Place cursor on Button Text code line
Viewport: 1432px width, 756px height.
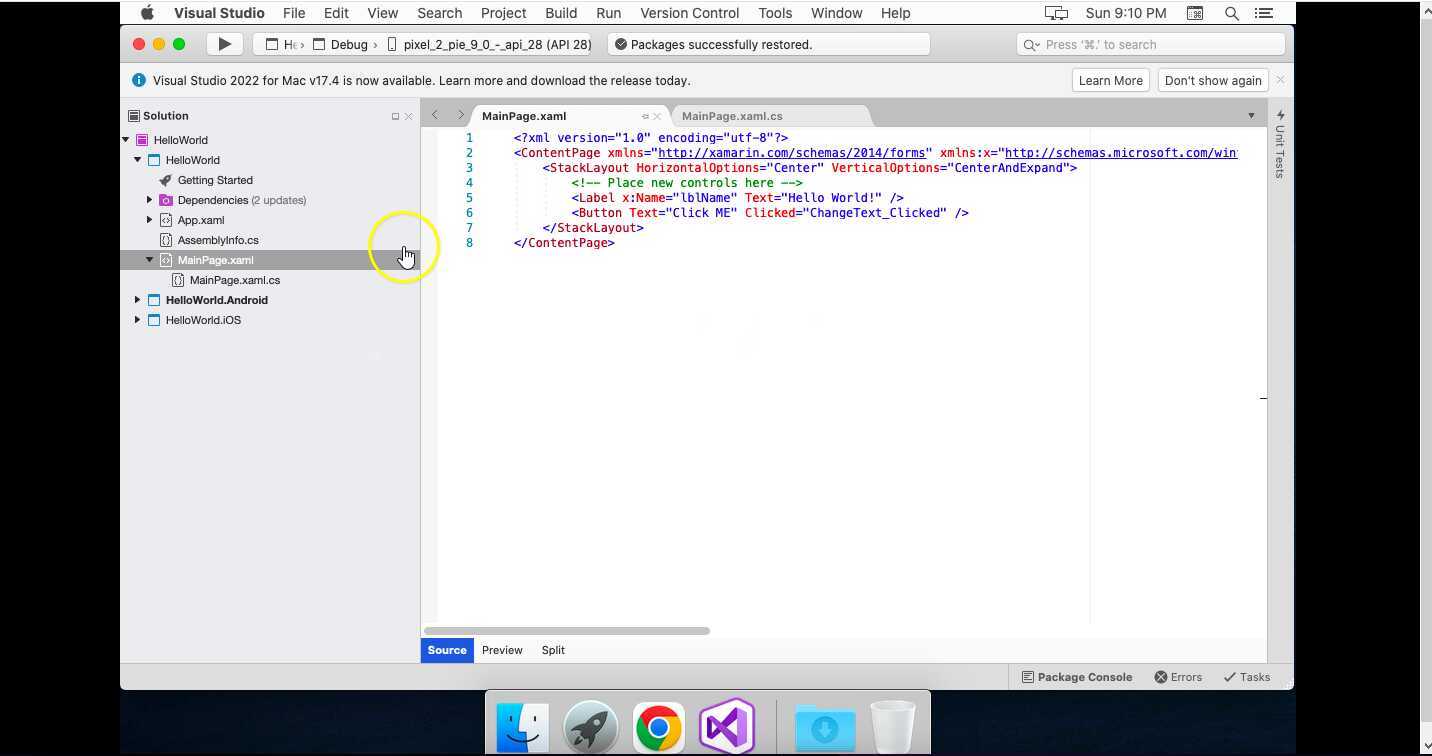[x=770, y=213]
